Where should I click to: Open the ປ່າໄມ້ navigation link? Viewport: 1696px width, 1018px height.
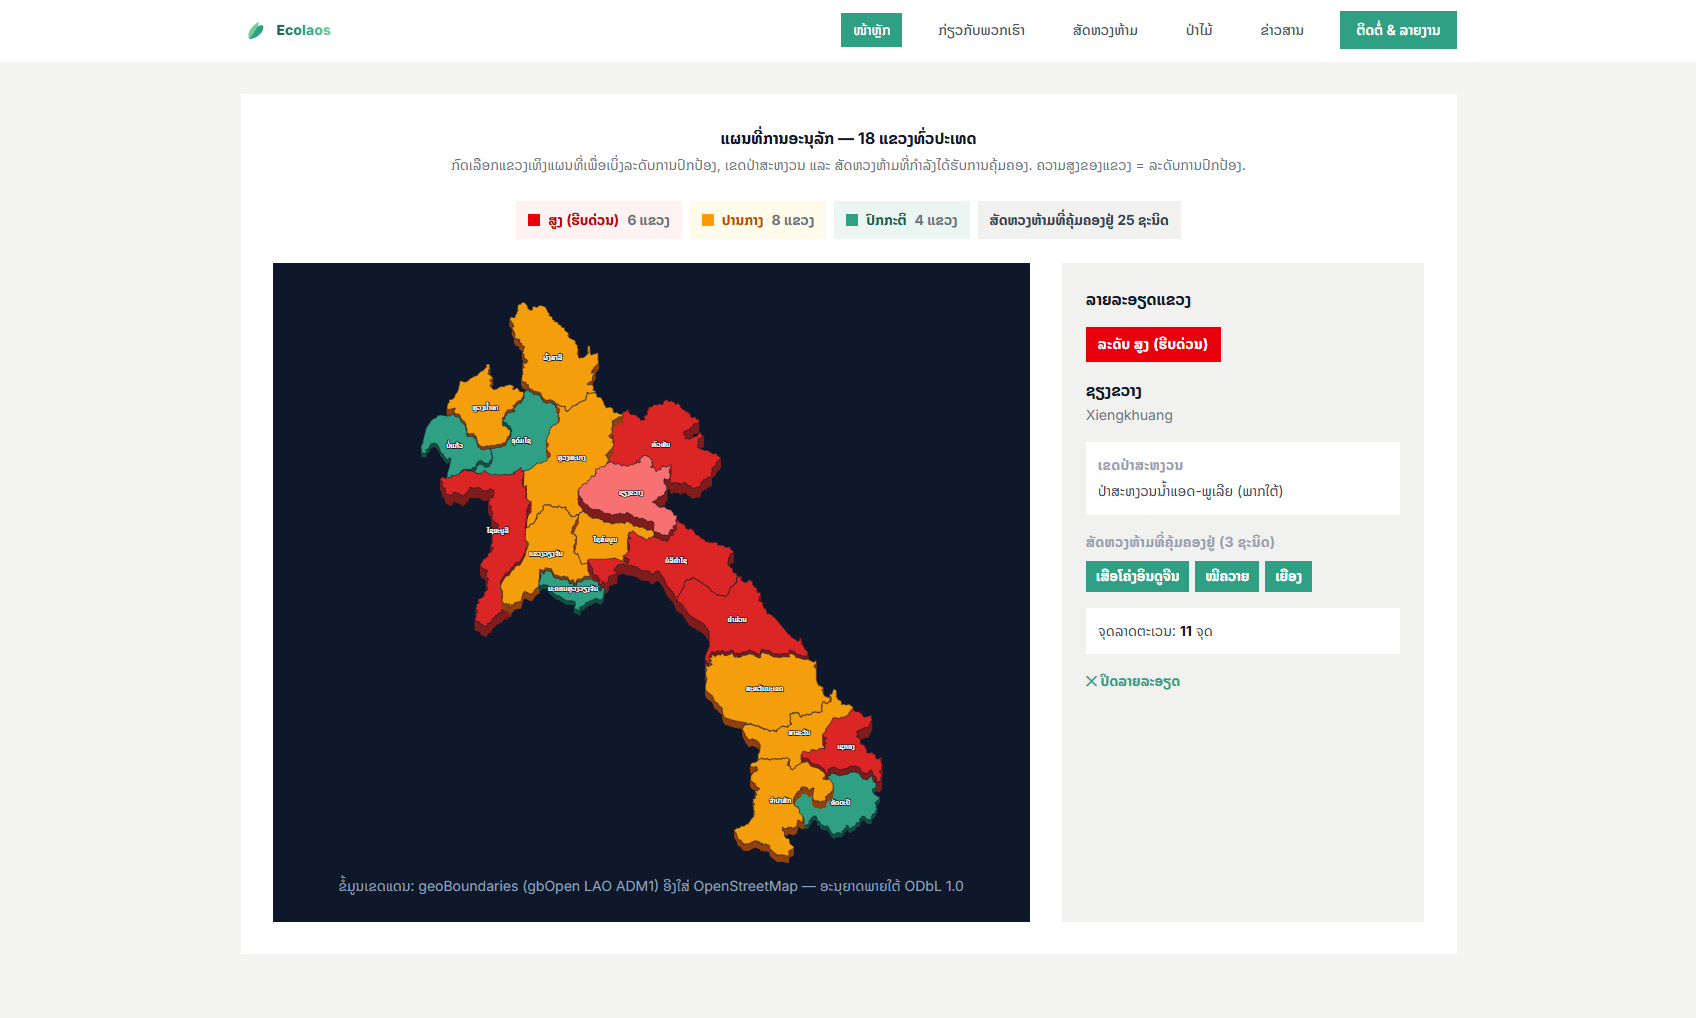click(x=1199, y=30)
